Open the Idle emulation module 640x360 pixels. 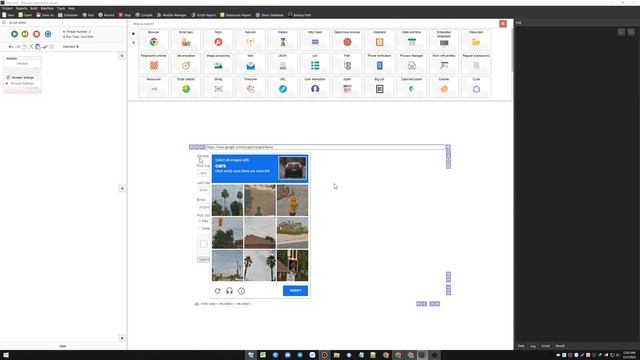point(186,63)
